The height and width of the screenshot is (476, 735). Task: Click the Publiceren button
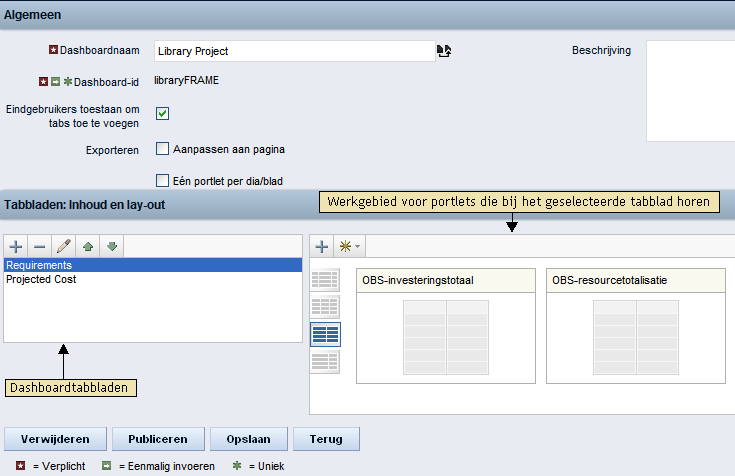(x=158, y=439)
